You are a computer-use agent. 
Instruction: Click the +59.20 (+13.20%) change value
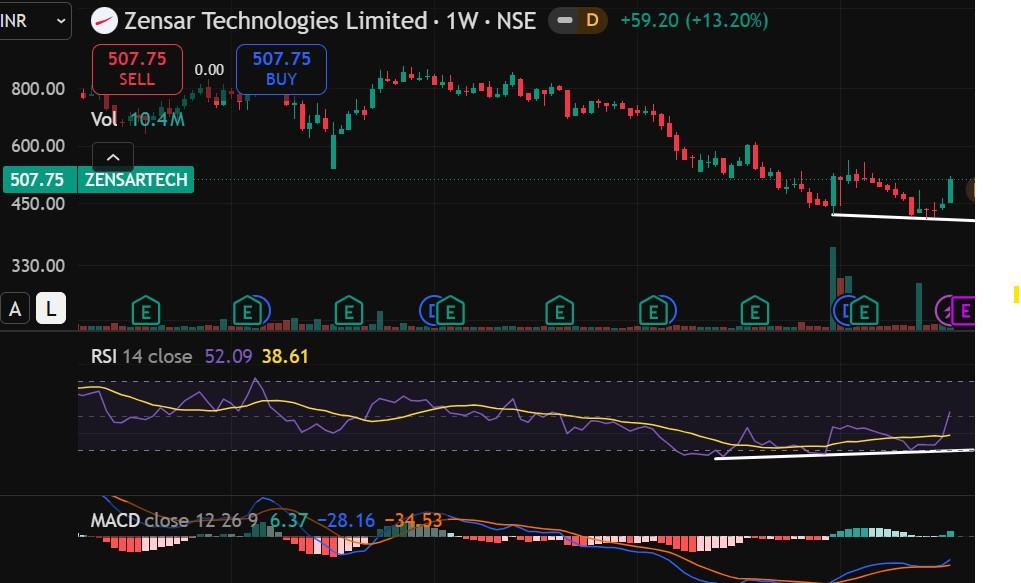click(694, 21)
